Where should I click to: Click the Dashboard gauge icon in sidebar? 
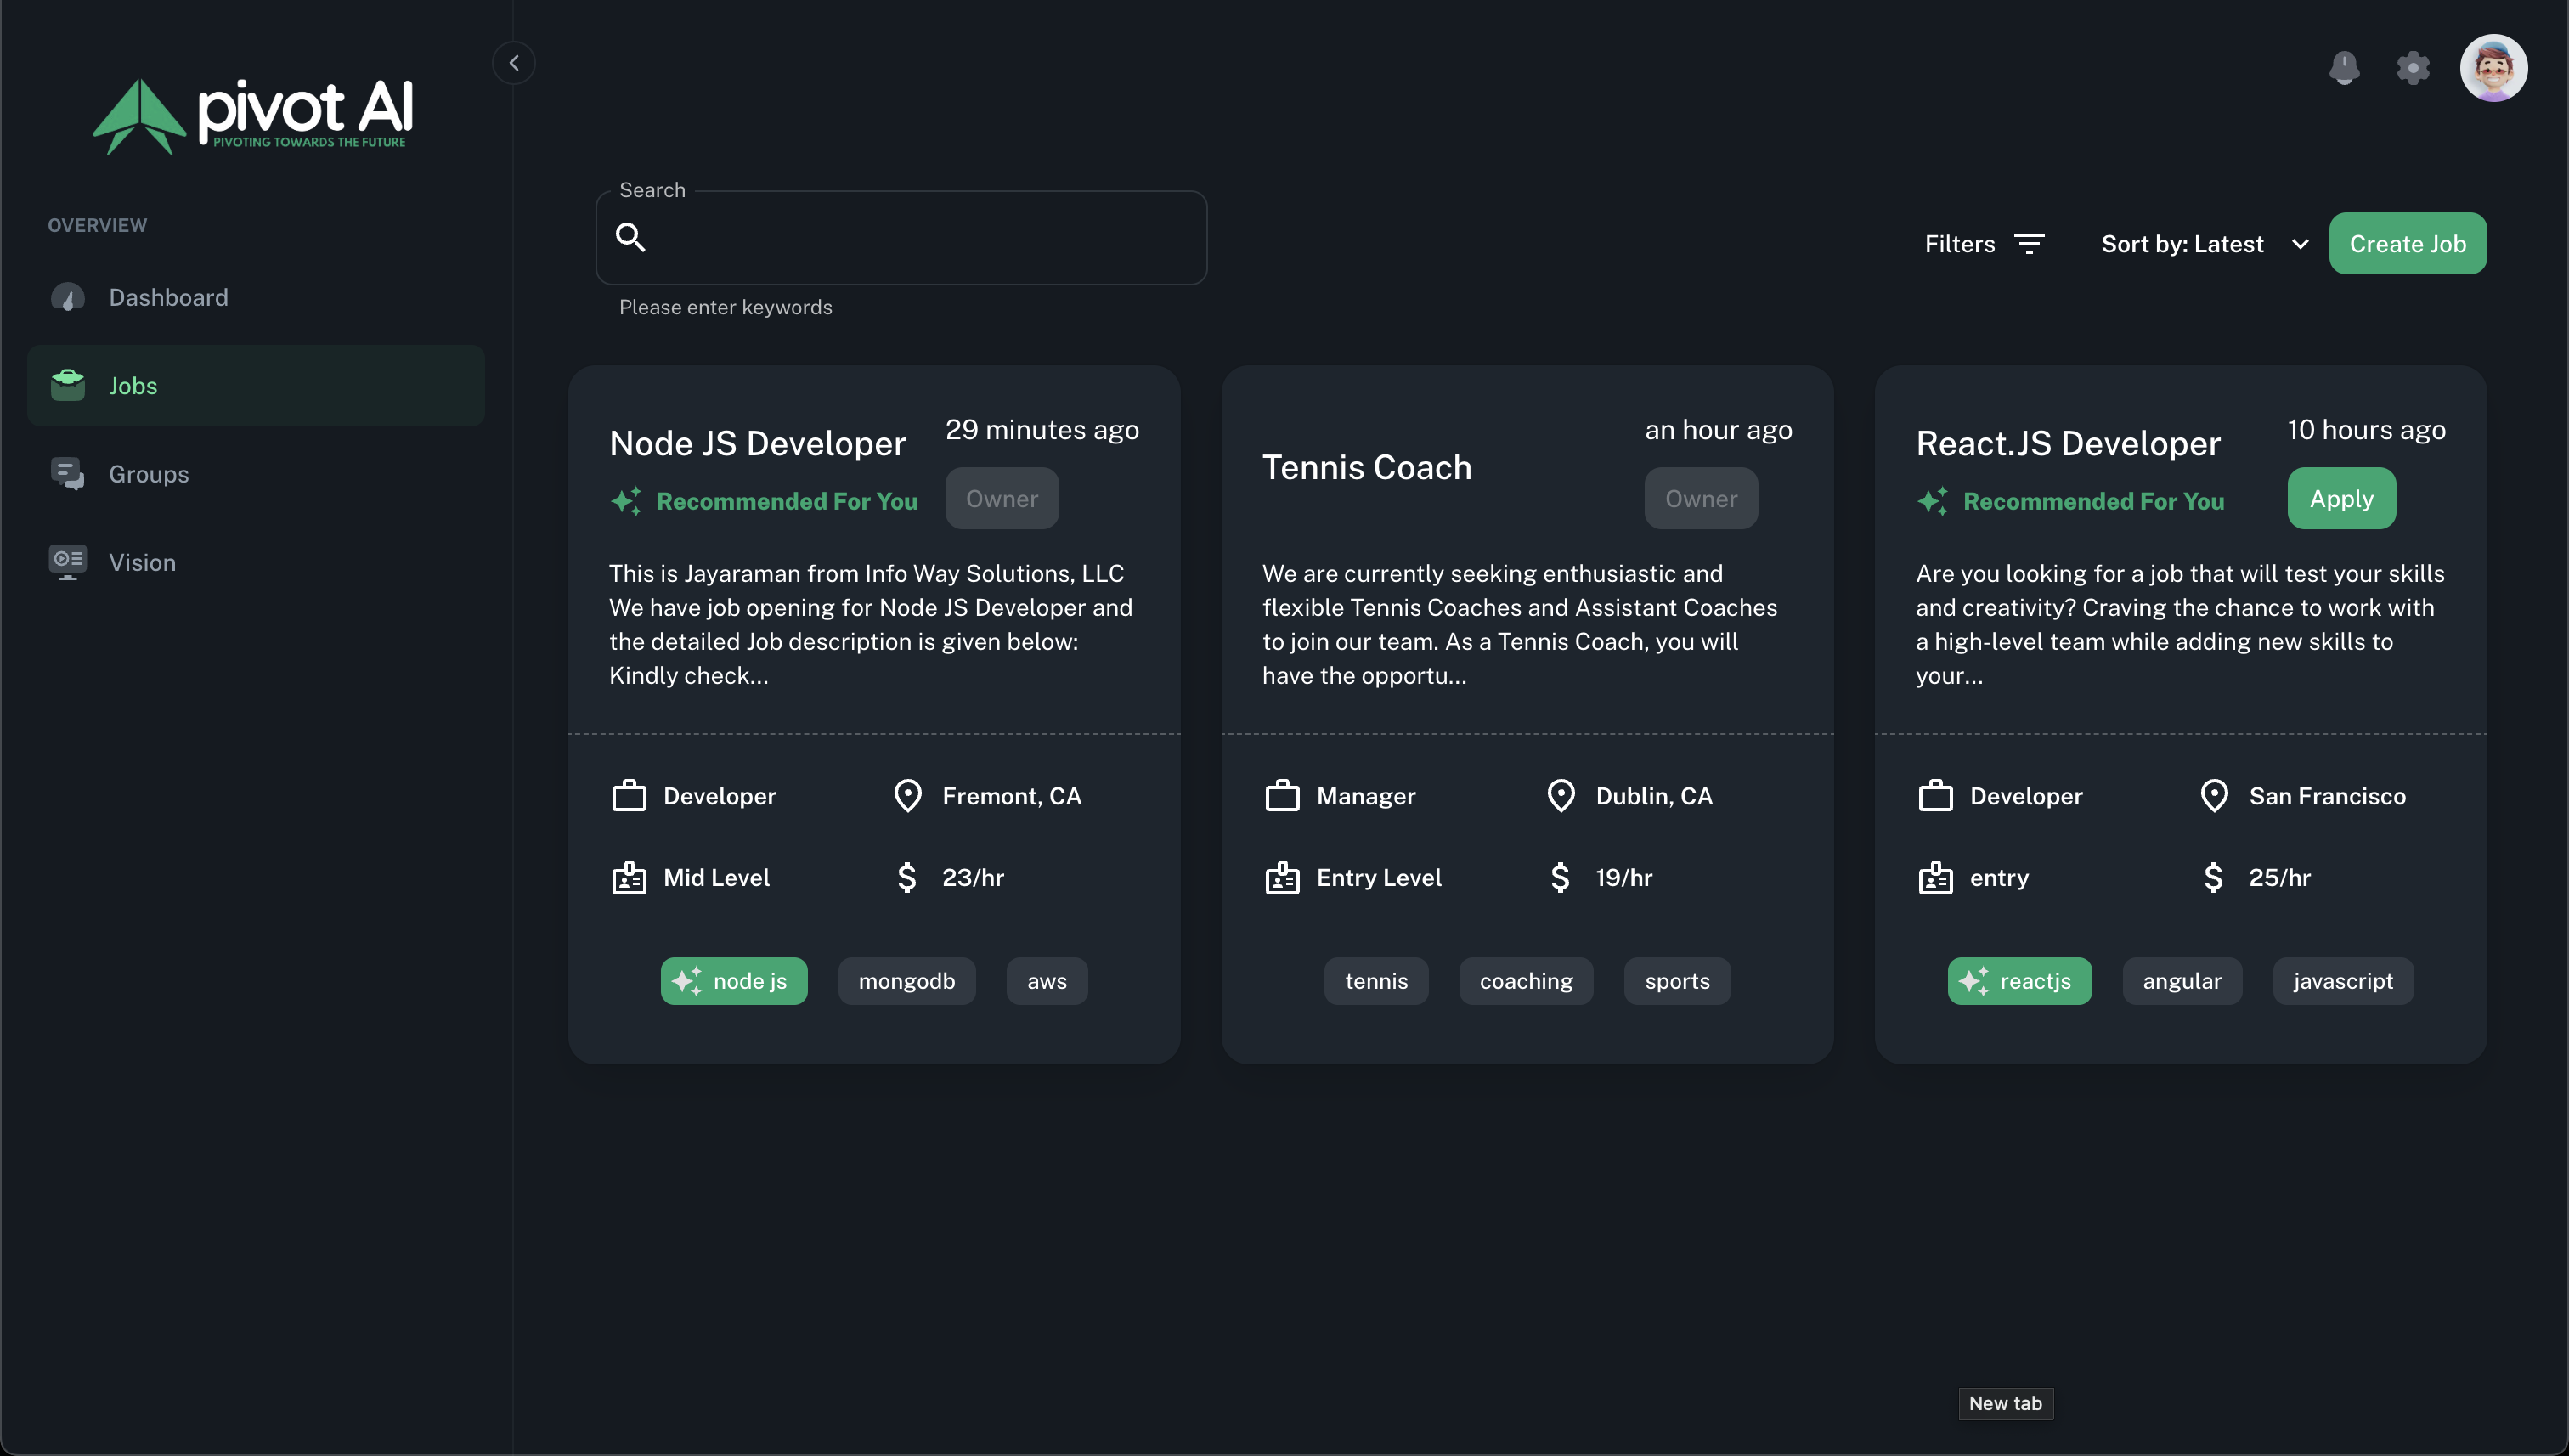68,297
